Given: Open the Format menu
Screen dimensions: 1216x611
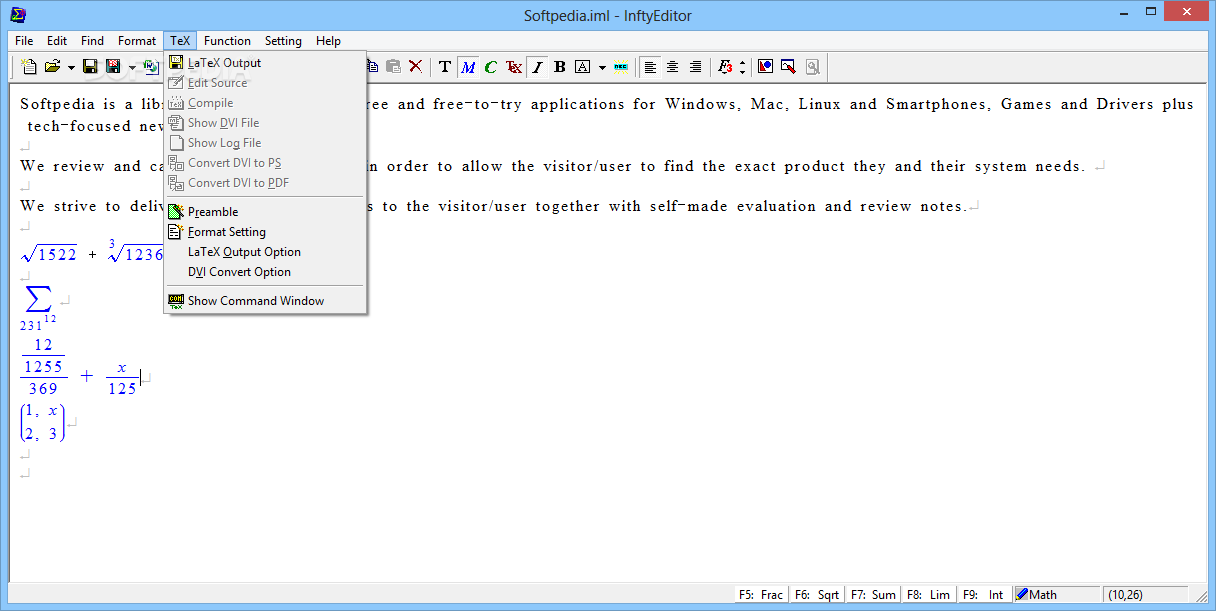Looking at the screenshot, I should coord(137,41).
